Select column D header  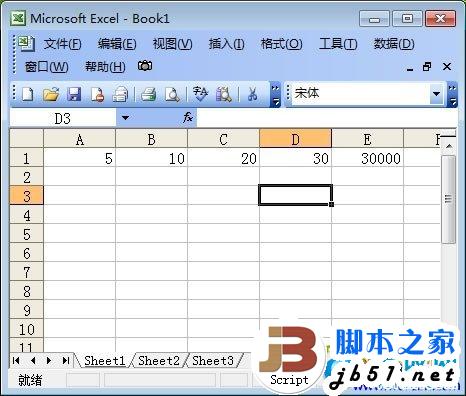pyautogui.click(x=295, y=139)
